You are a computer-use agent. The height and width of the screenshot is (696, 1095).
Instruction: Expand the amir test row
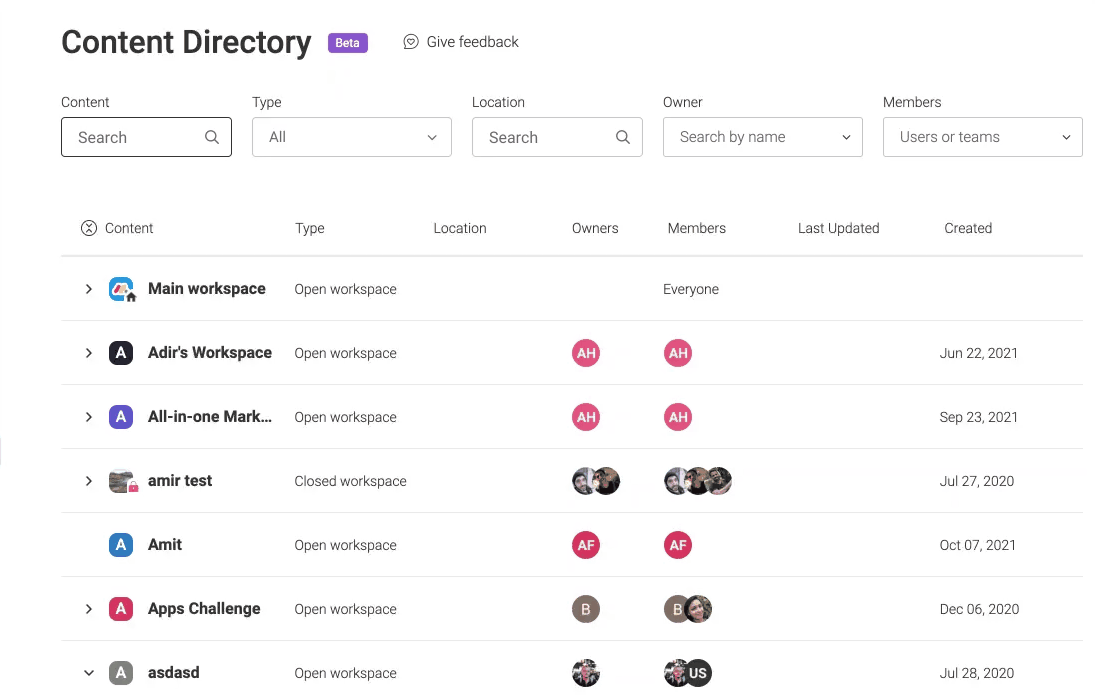[89, 481]
